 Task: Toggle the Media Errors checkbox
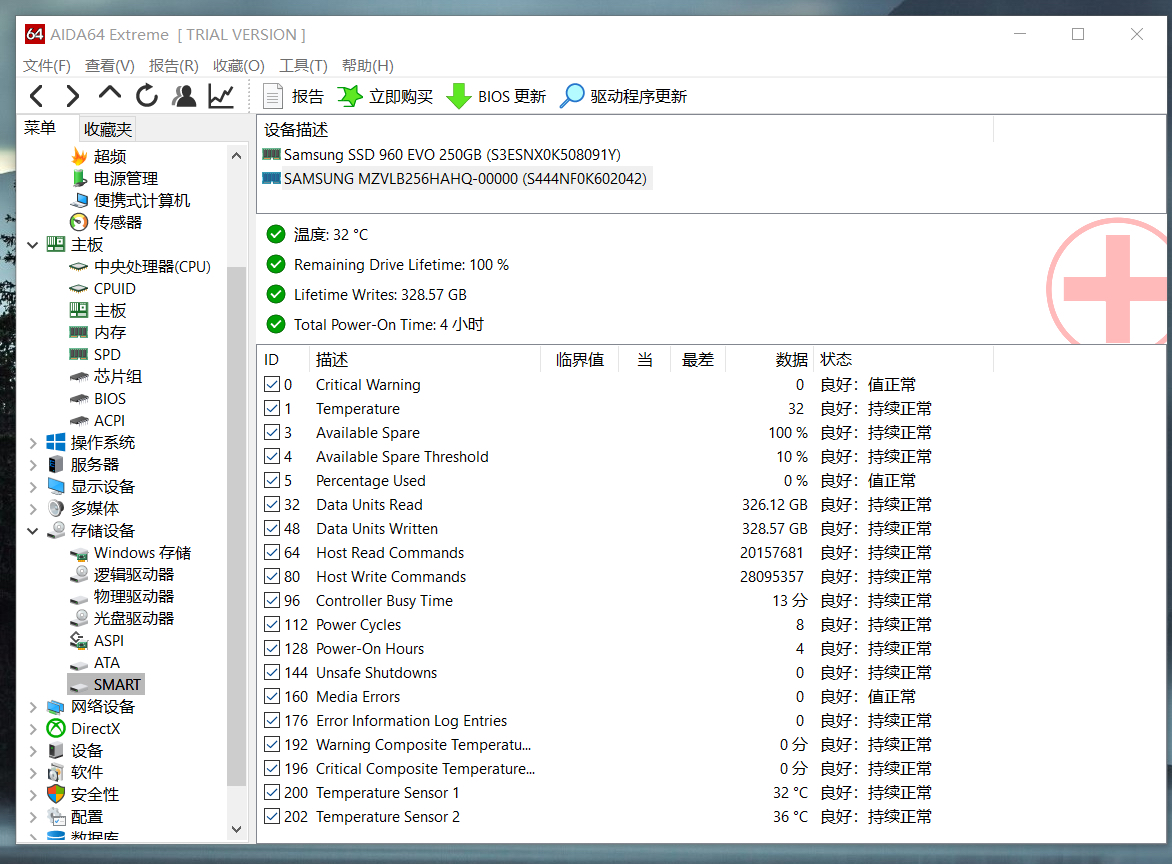click(272, 696)
